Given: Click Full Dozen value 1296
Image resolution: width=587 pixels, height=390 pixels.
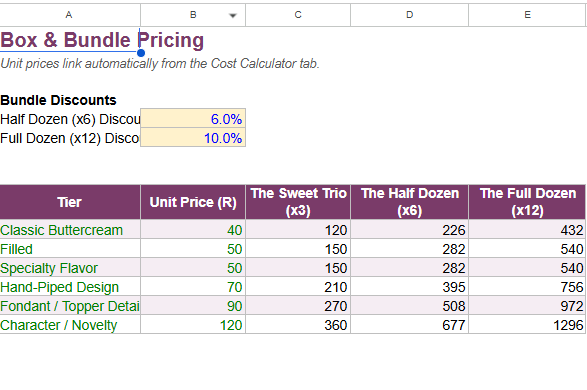Looking at the screenshot, I should tap(527, 325).
